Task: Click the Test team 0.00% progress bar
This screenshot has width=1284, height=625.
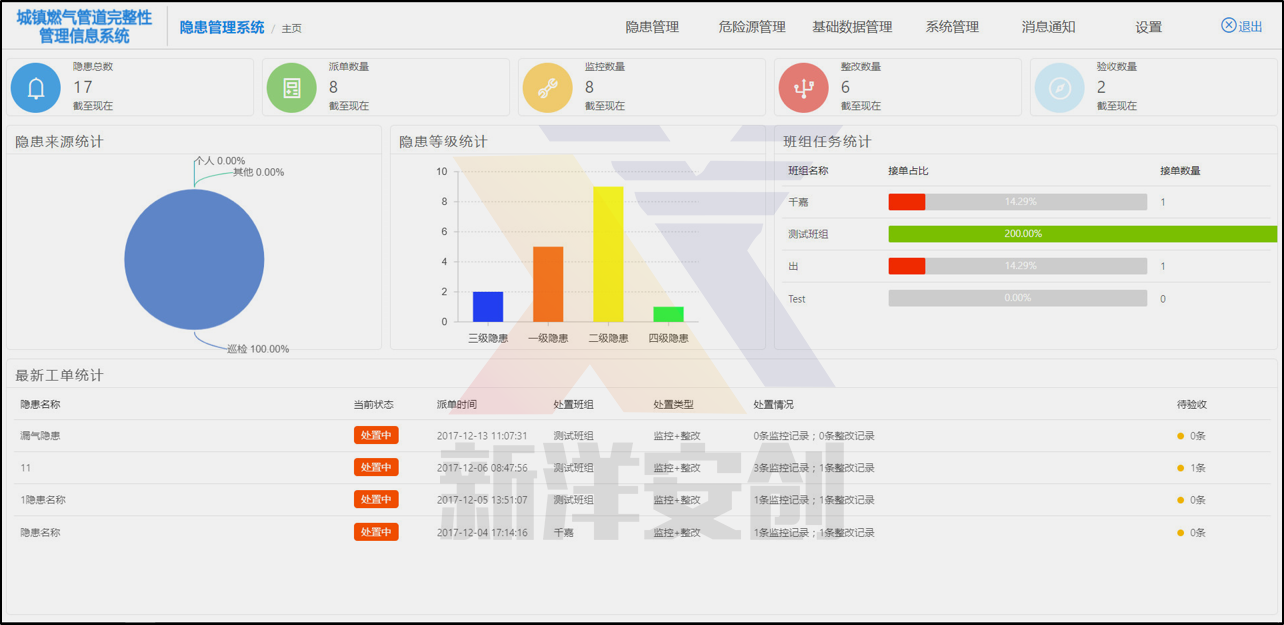Action: (1018, 298)
